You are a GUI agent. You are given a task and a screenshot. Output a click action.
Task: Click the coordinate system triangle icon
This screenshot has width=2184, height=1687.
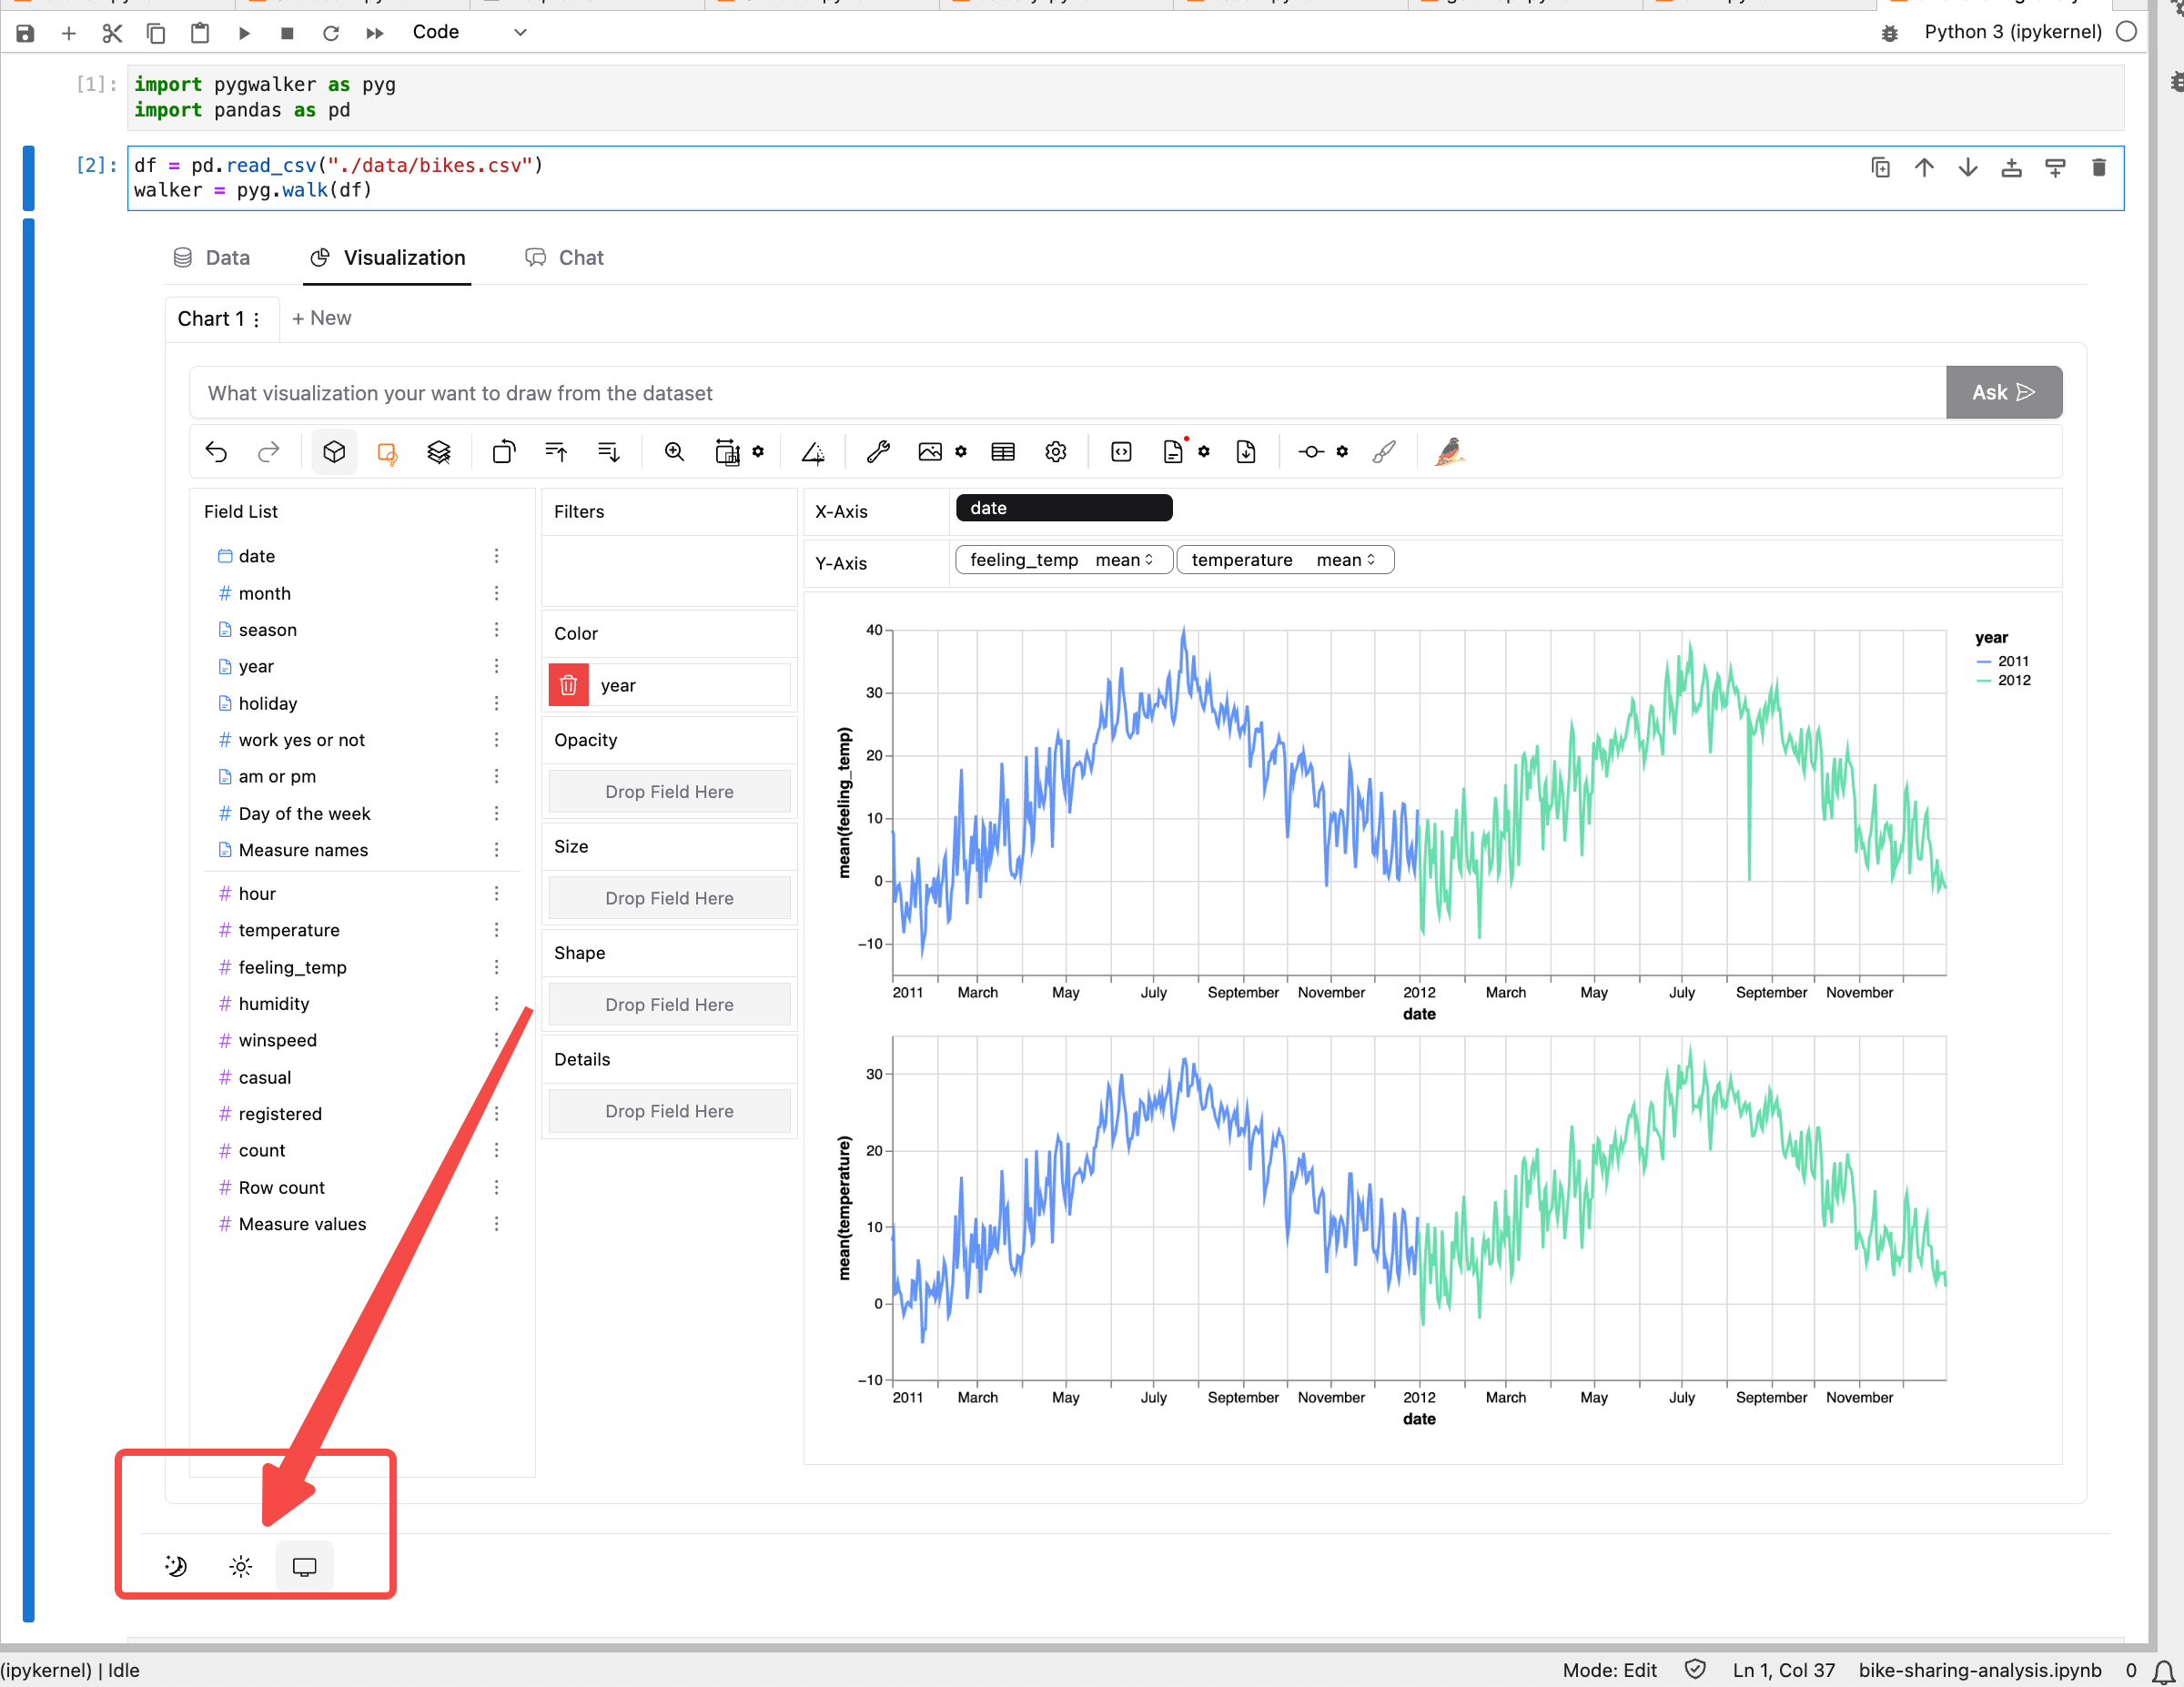coord(813,452)
